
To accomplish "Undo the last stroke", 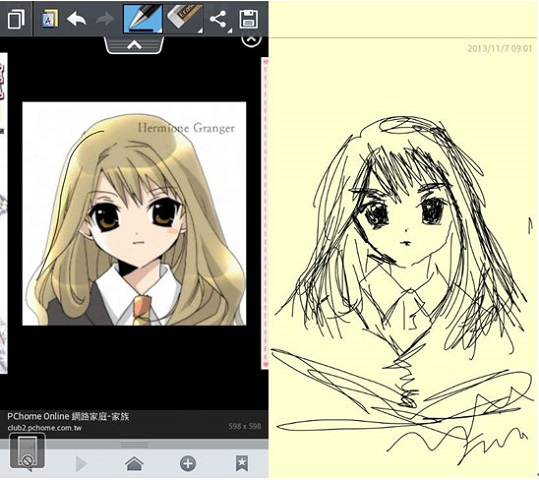I will pos(76,19).
